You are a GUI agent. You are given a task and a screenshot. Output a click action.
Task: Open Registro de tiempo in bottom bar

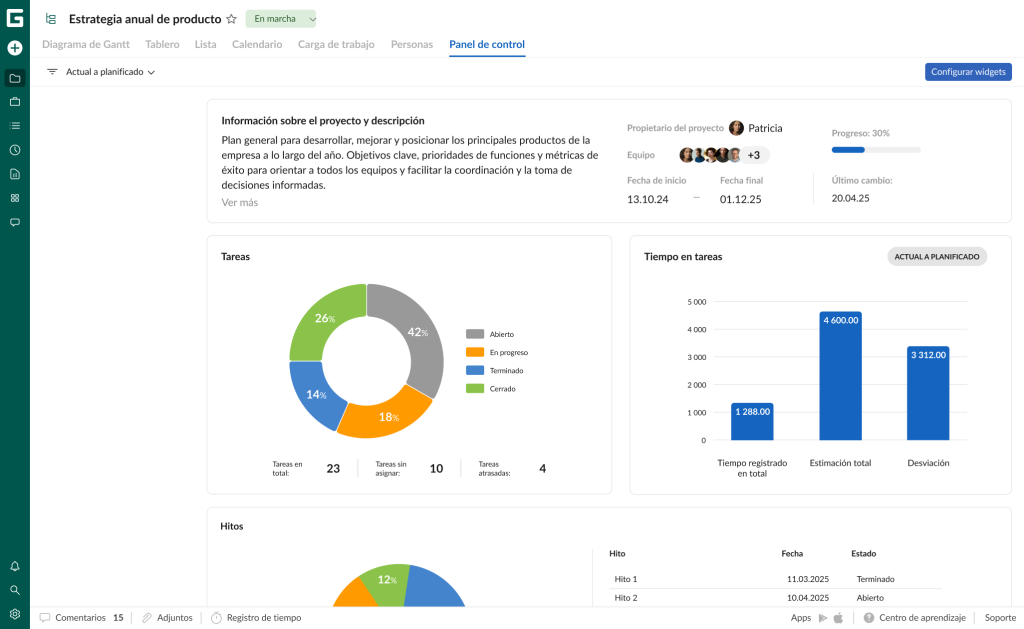click(264, 617)
